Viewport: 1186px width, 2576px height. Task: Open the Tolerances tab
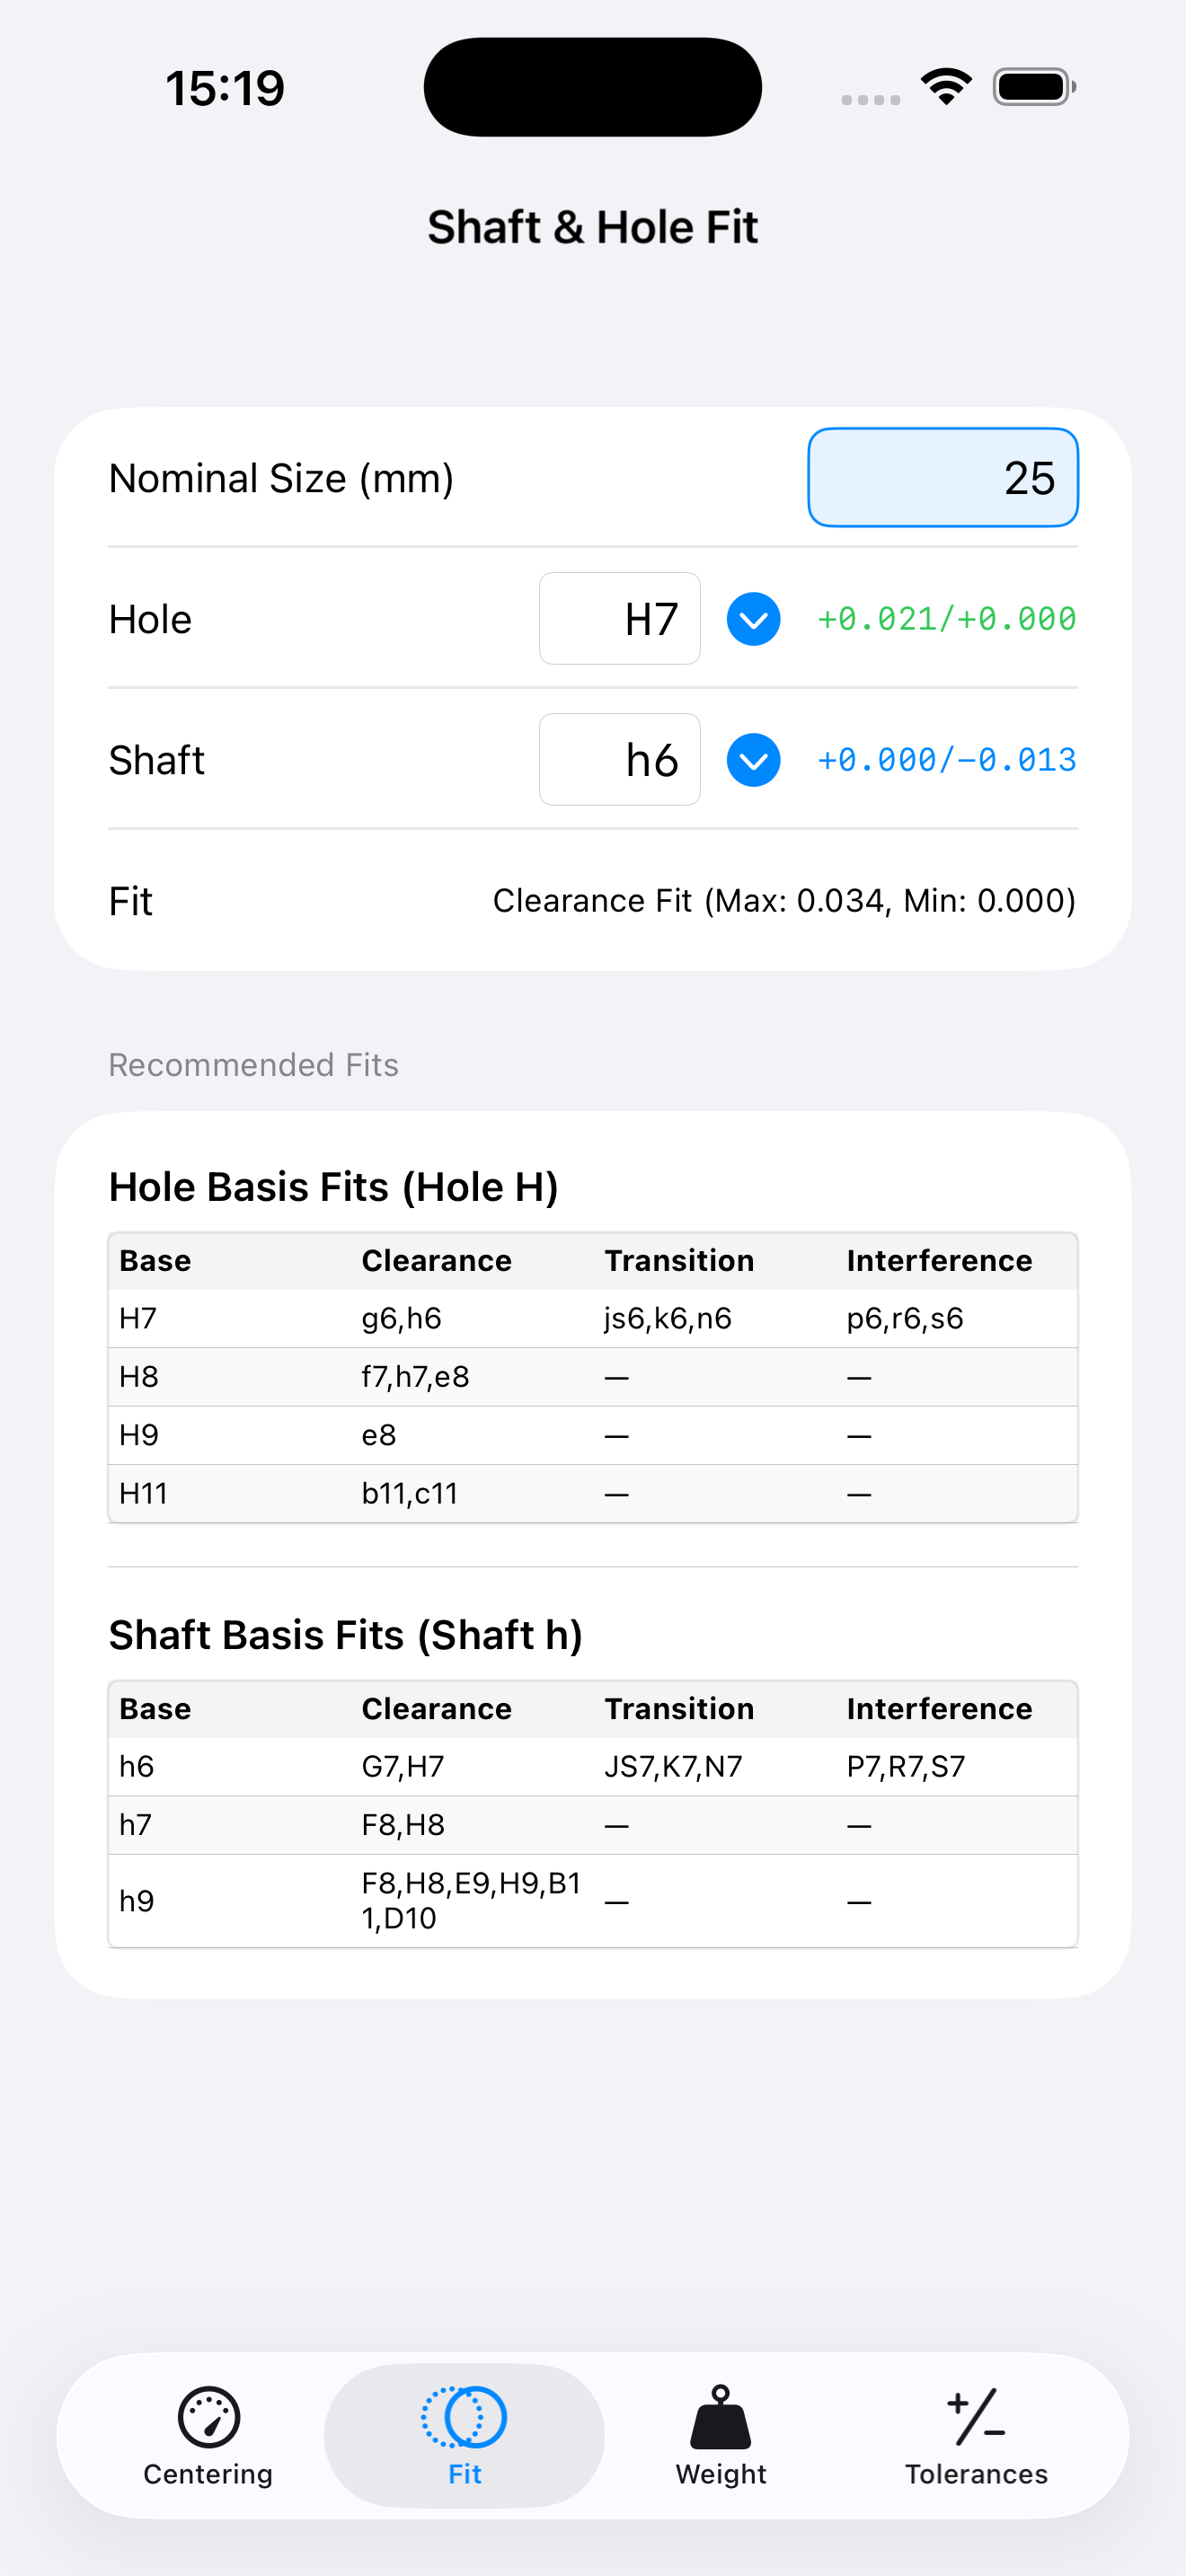(976, 2435)
